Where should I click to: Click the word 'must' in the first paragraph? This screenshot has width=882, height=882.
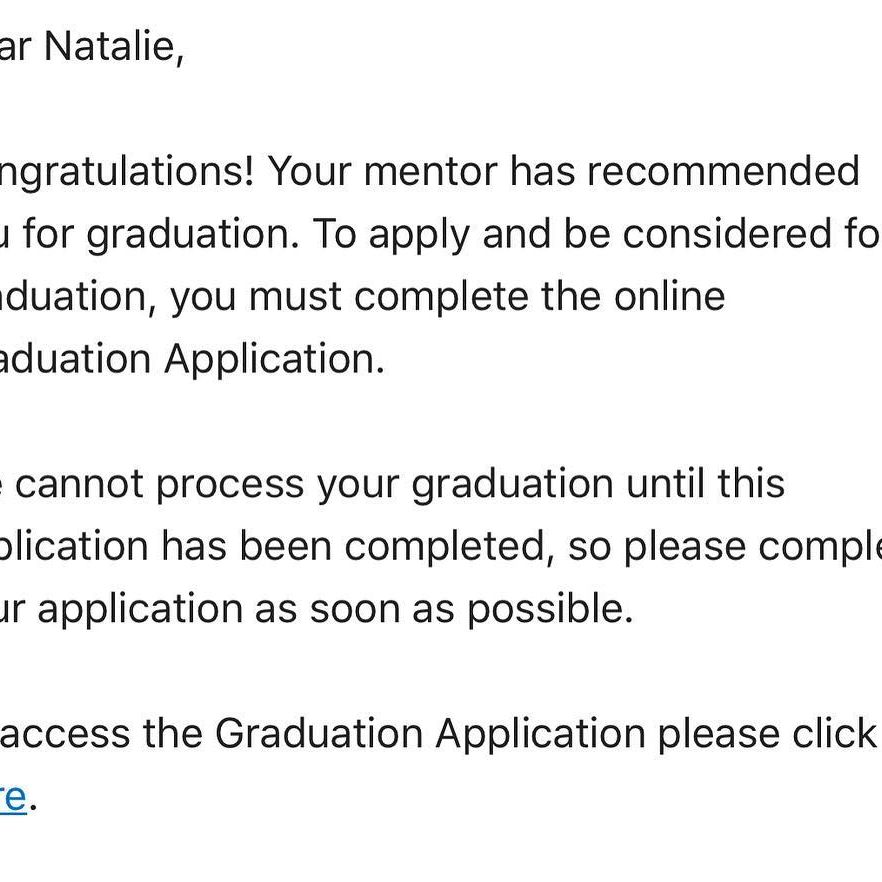pyautogui.click(x=295, y=296)
